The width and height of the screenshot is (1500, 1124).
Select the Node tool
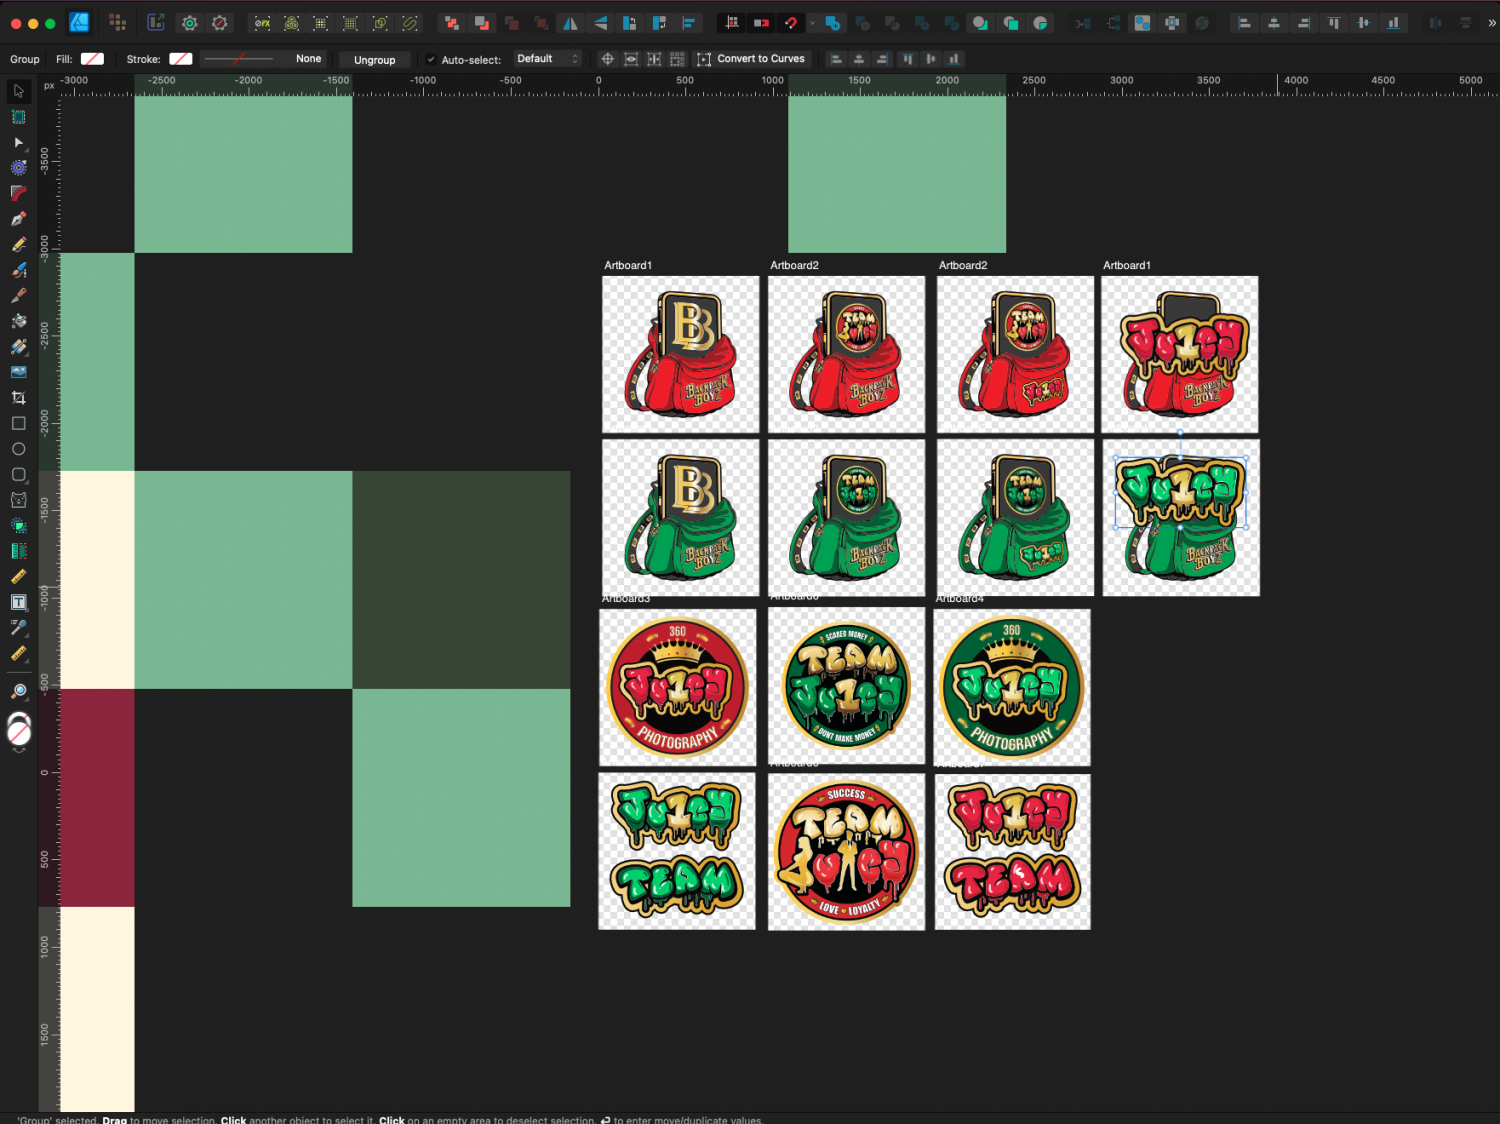pyautogui.click(x=18, y=143)
